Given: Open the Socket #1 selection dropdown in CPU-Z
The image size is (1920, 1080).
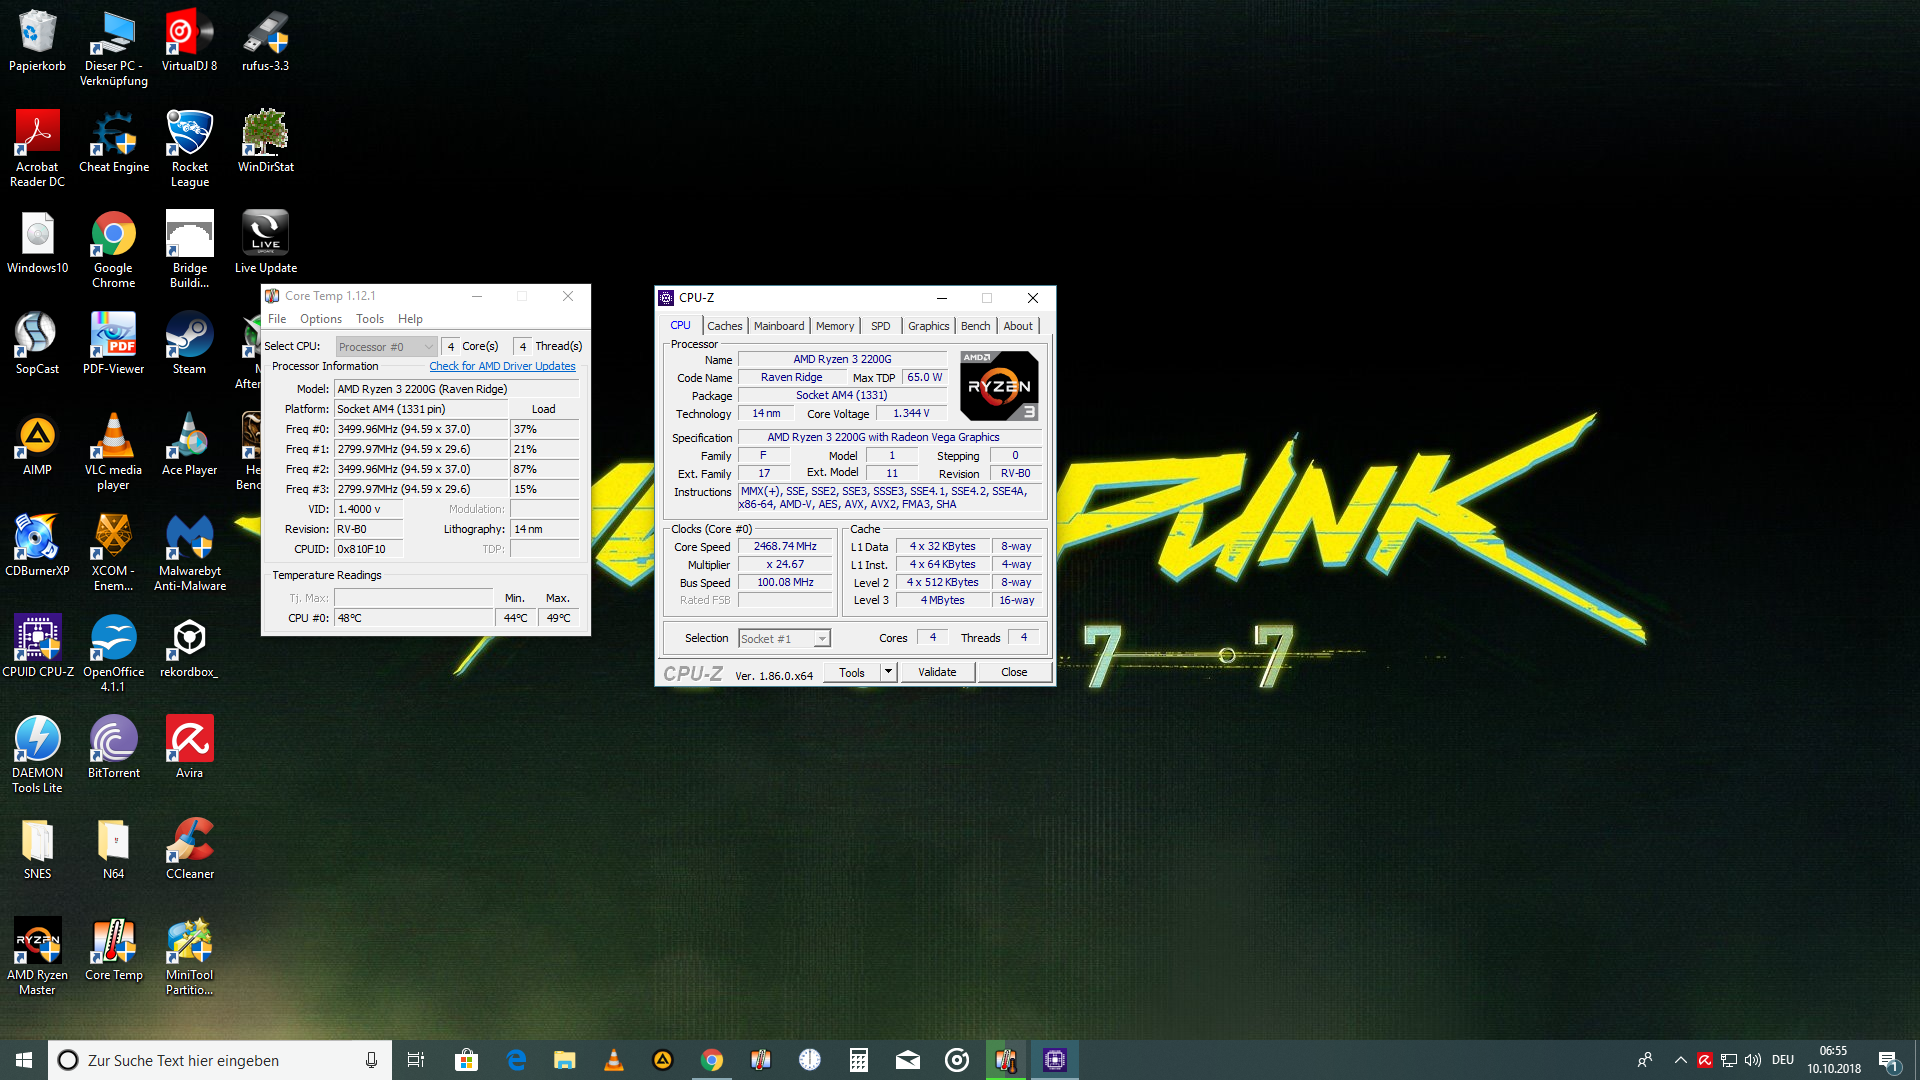Looking at the screenshot, I should pyautogui.click(x=820, y=637).
